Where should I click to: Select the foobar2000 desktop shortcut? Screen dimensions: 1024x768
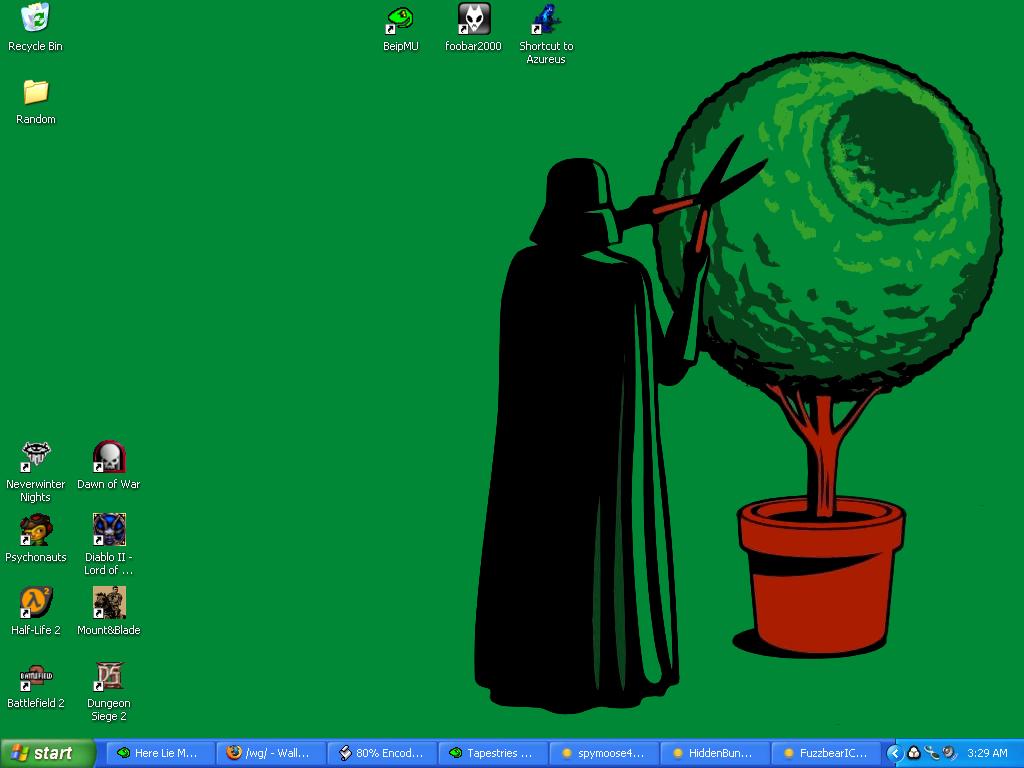[473, 28]
